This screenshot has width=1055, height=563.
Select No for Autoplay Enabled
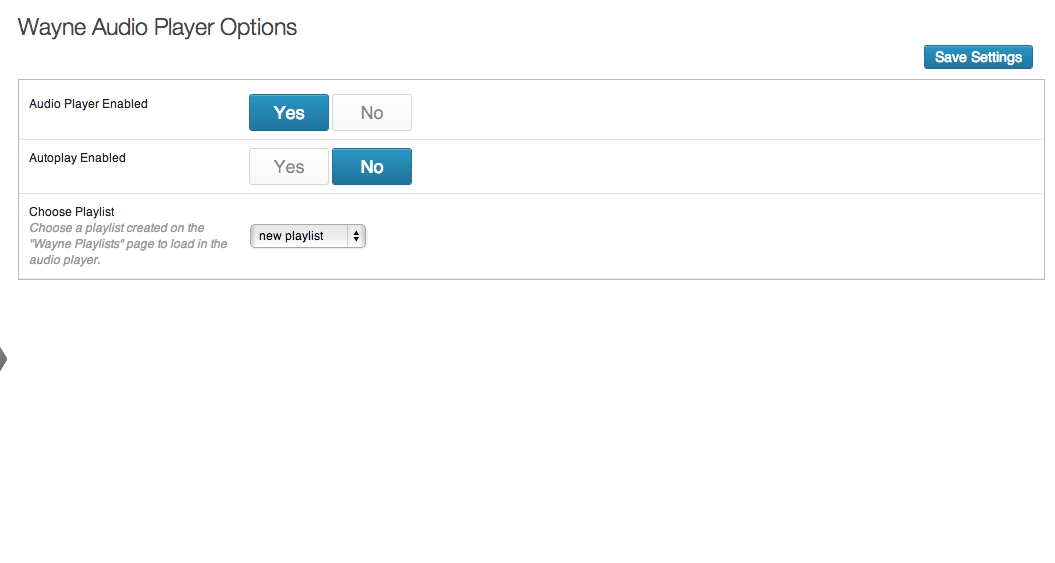tap(371, 166)
